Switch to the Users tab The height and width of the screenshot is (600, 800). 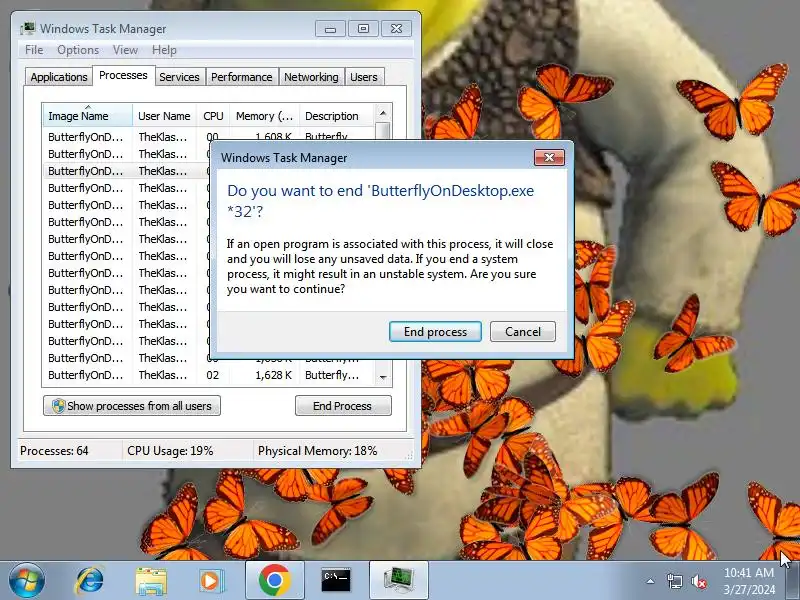pos(364,77)
